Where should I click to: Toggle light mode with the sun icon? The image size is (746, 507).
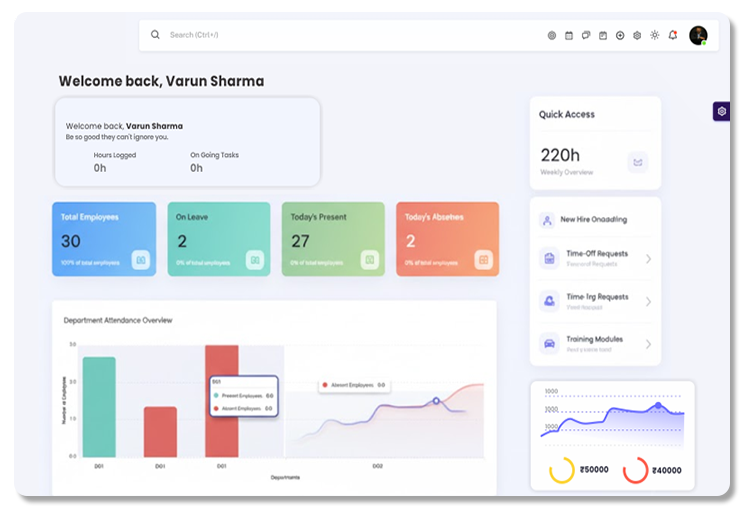[x=655, y=35]
